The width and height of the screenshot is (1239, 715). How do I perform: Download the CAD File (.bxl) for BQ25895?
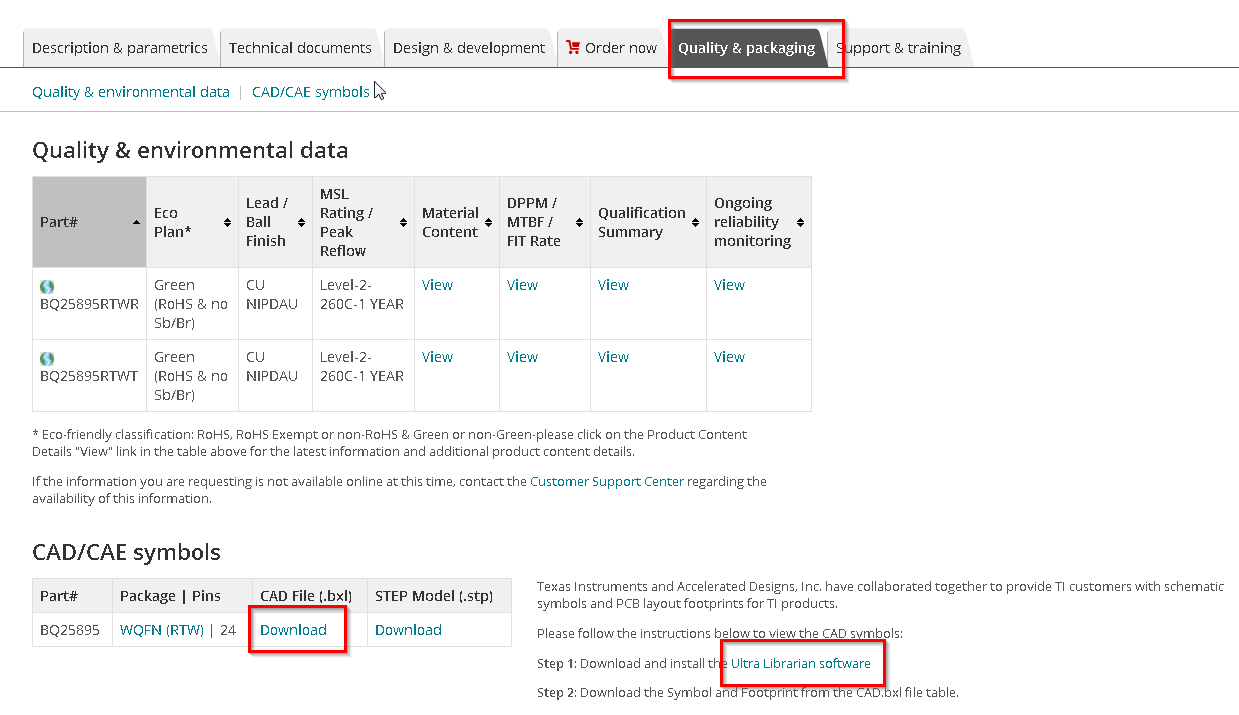[x=293, y=630]
